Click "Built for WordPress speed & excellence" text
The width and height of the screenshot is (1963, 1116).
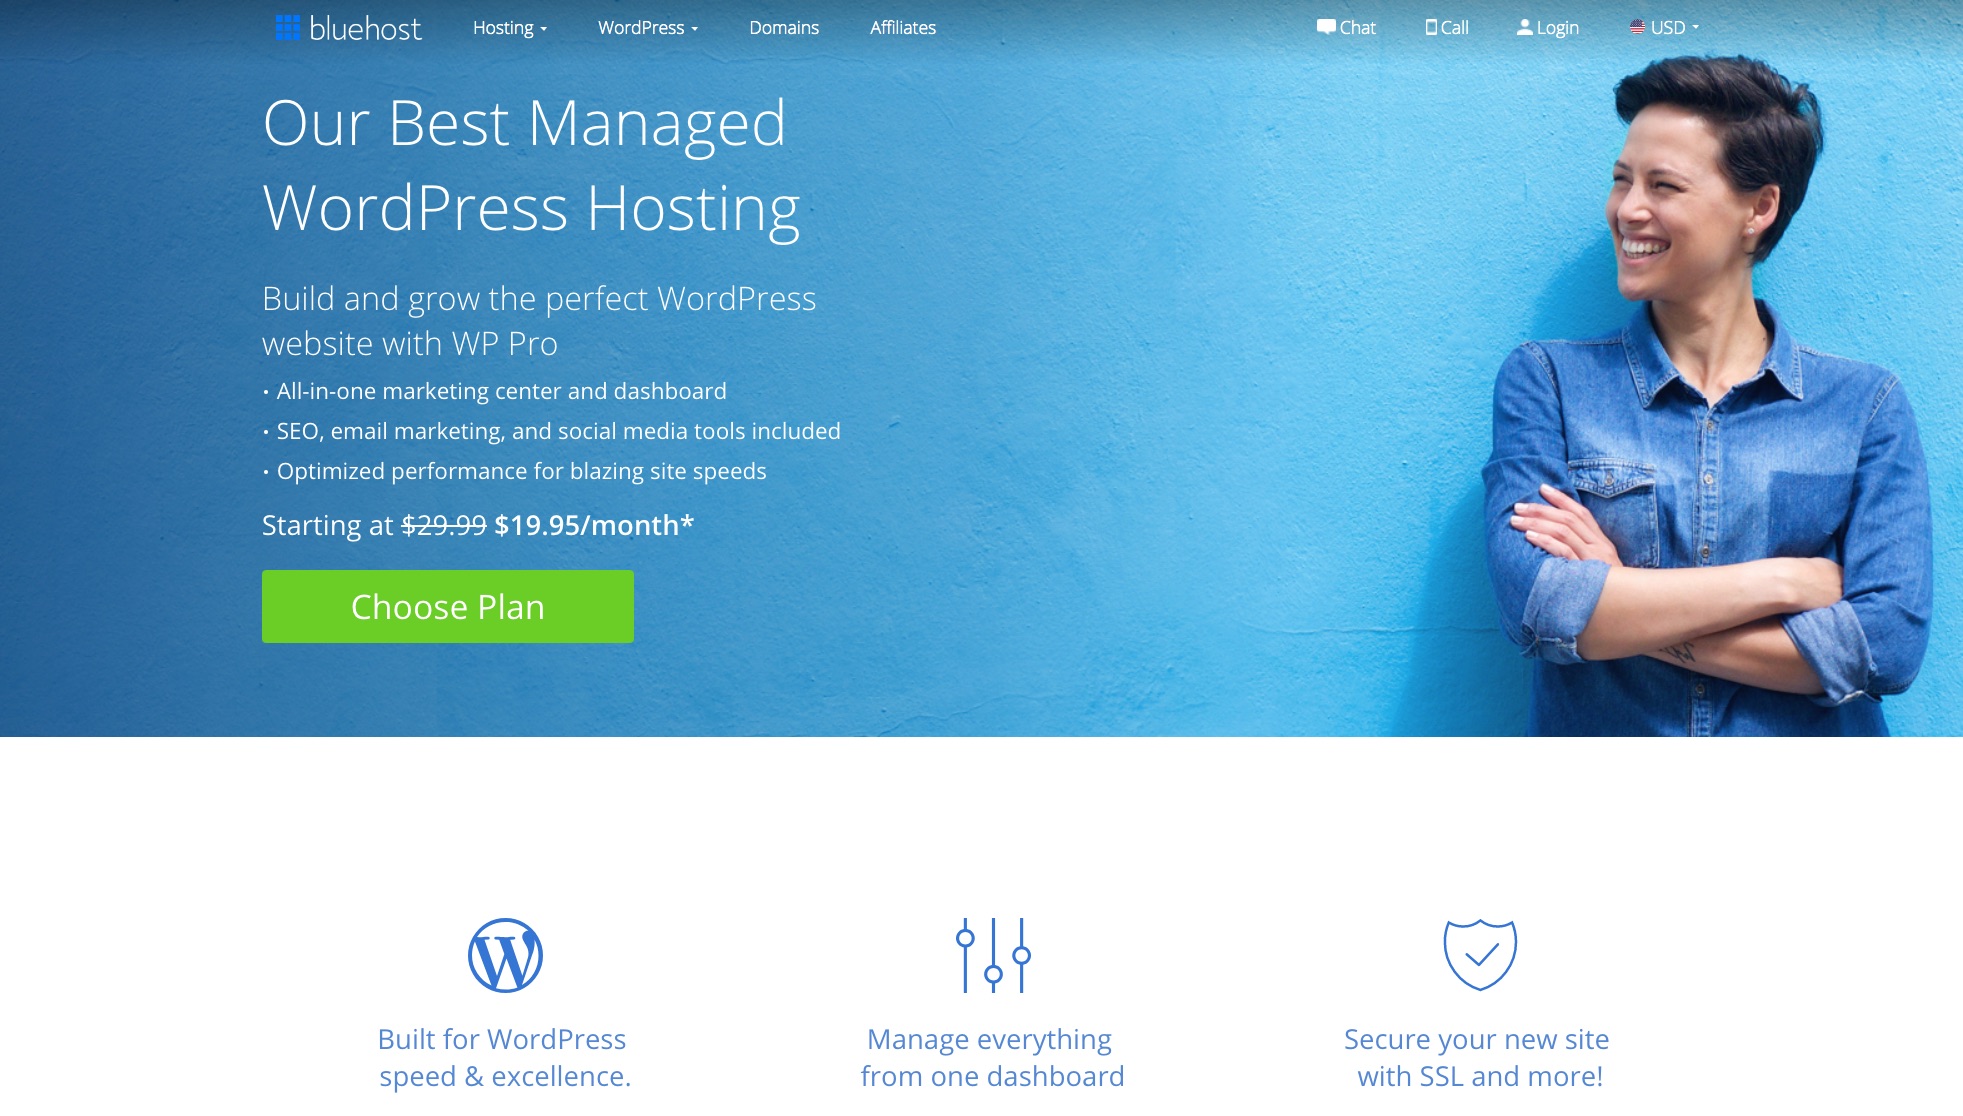(504, 1057)
